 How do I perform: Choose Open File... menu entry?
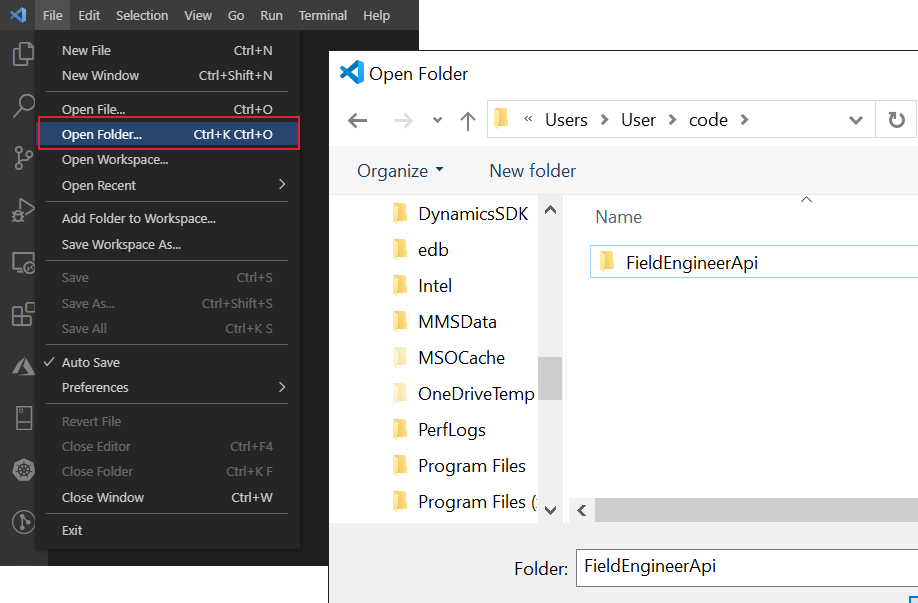click(167, 109)
